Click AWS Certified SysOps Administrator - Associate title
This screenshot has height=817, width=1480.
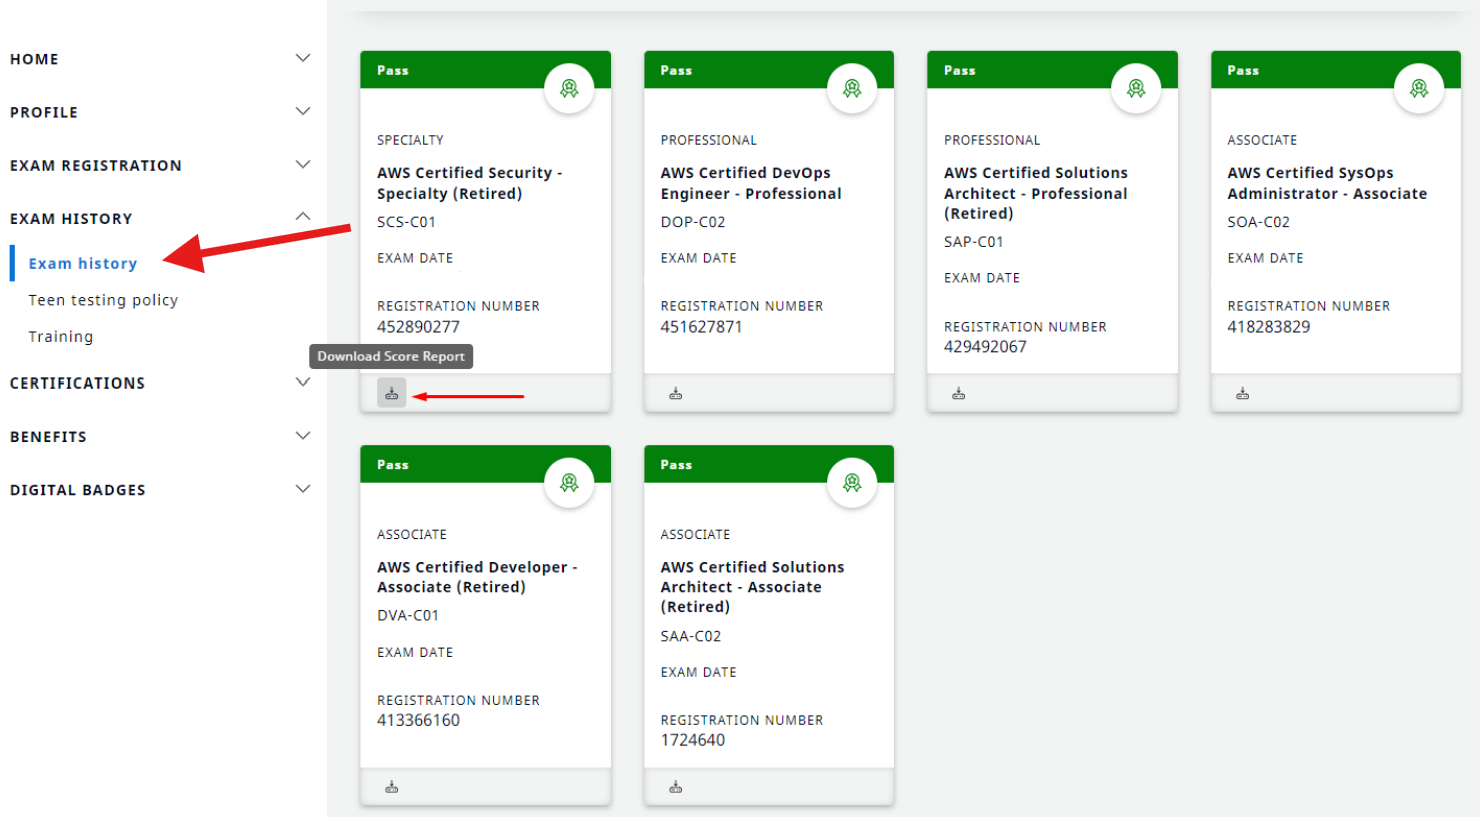click(x=1327, y=183)
